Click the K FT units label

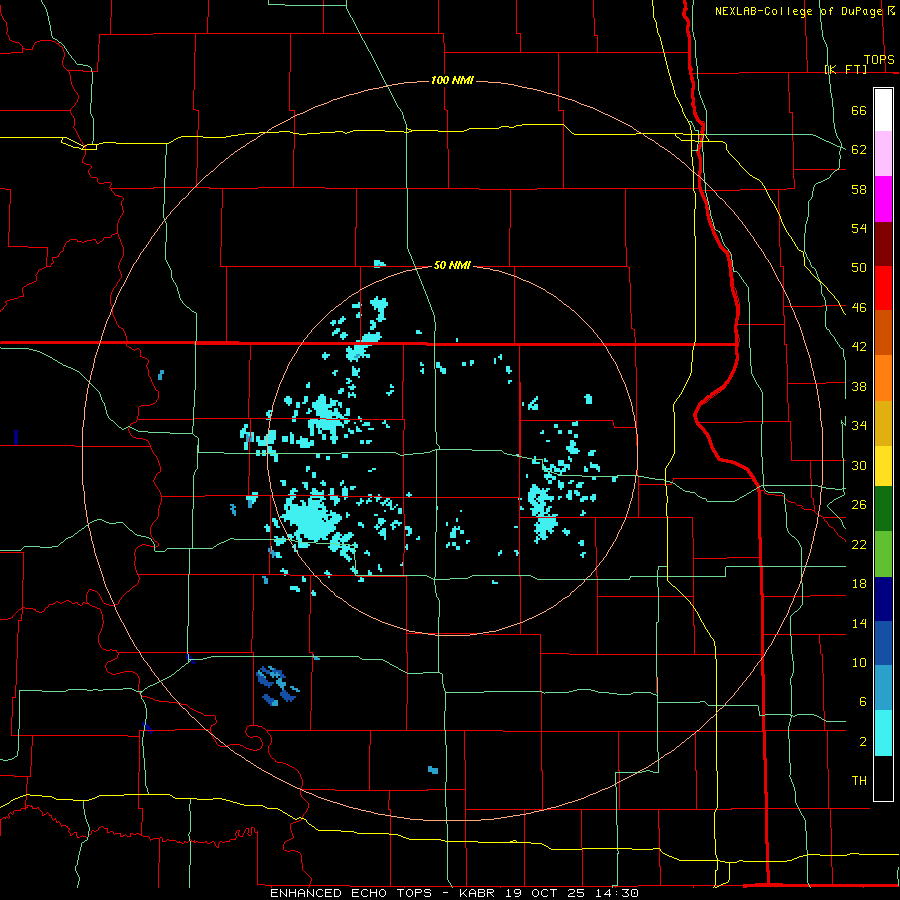coord(846,69)
